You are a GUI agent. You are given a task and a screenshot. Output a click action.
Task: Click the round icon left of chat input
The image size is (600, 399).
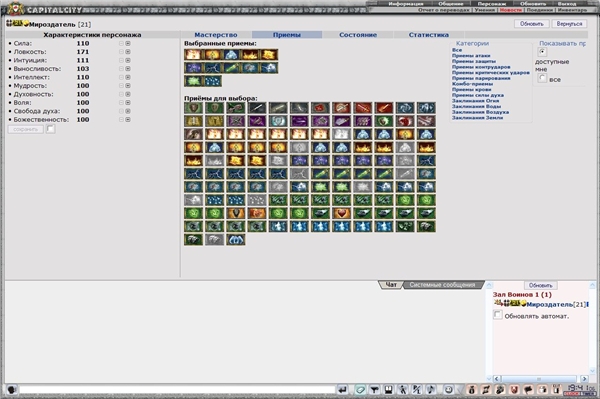coord(11,390)
